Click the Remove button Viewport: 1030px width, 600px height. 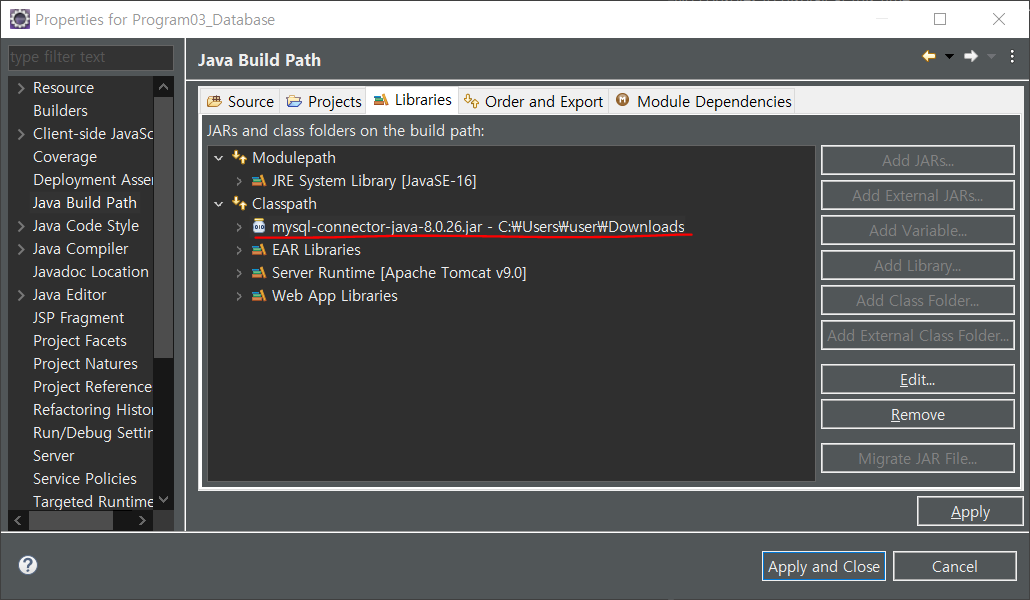[x=917, y=415]
